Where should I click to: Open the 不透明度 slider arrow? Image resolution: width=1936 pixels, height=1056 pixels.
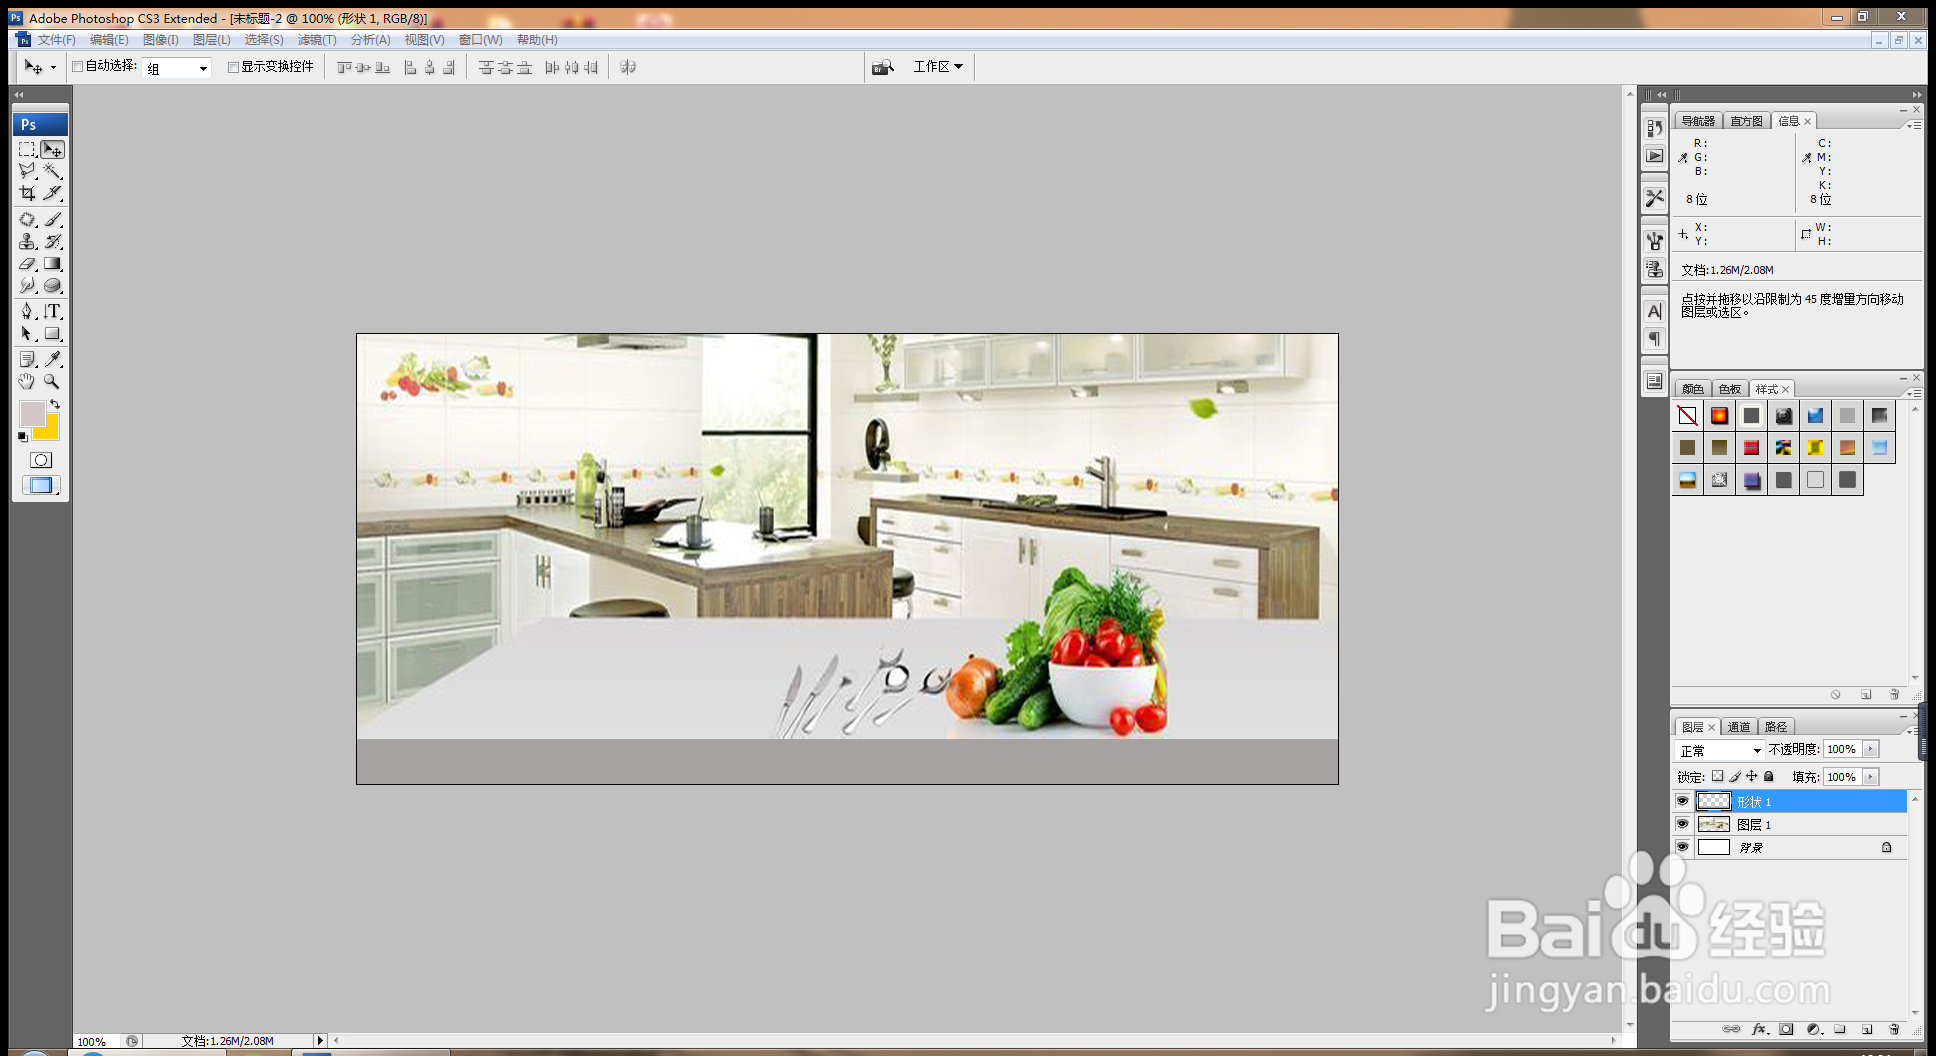(1870, 749)
